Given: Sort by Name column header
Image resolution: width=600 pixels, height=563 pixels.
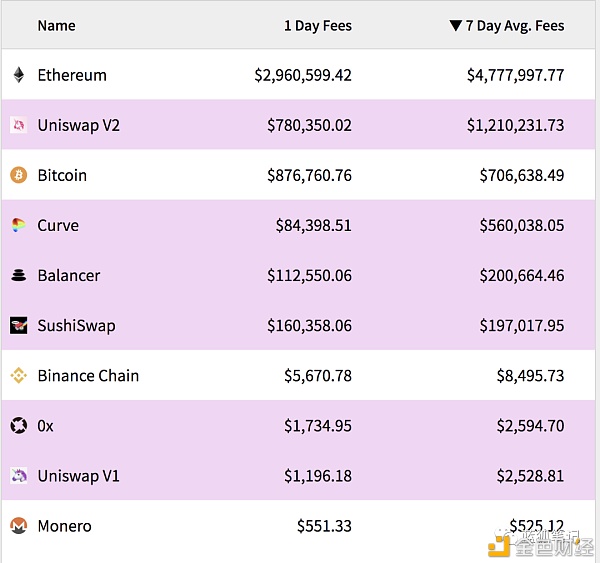Looking at the screenshot, I should (56, 25).
